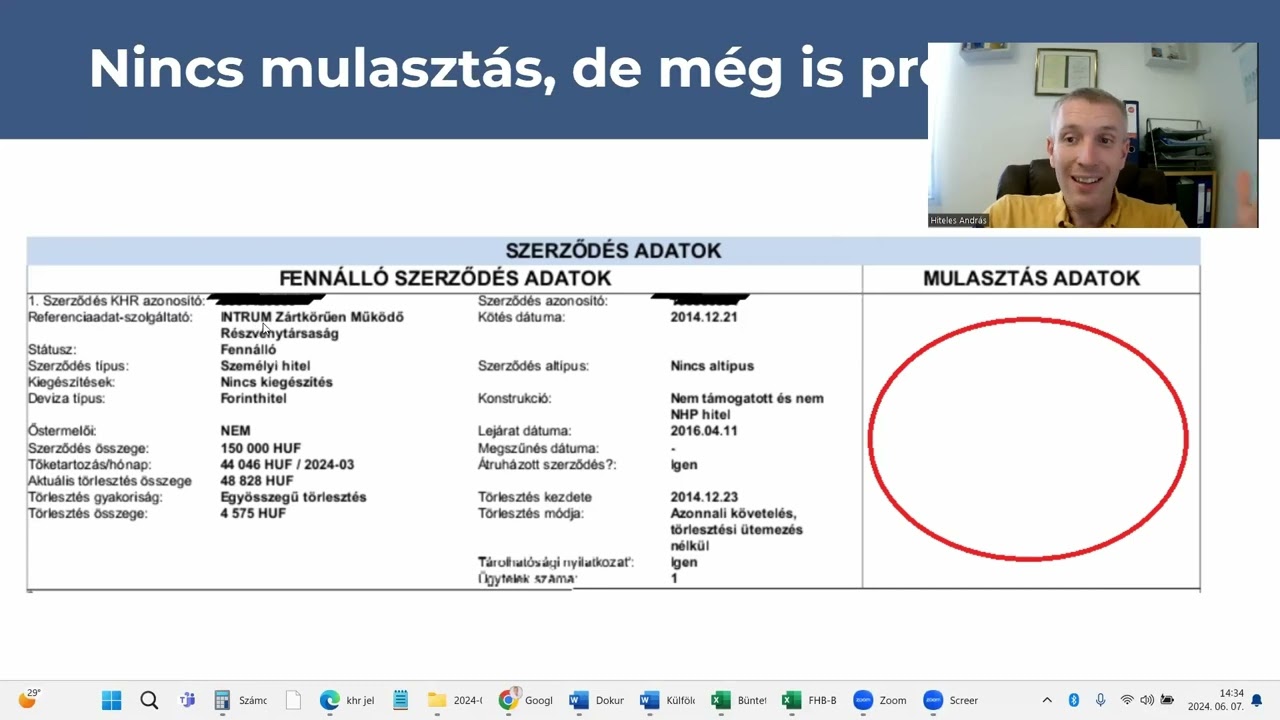Open Microsoft Teams from taskbar
This screenshot has height=720, width=1280.
(x=186, y=700)
